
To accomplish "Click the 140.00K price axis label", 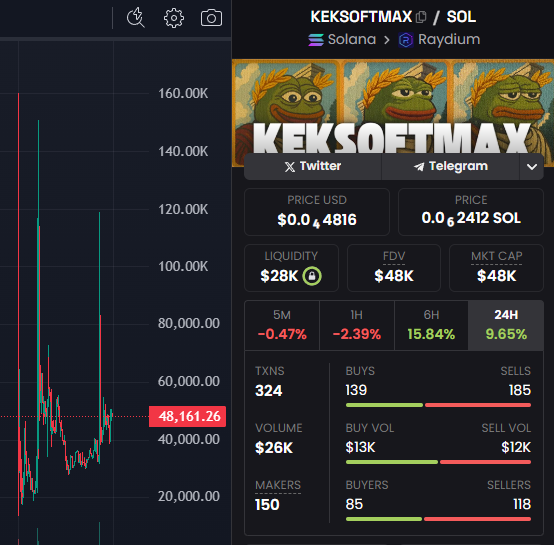I will (x=183, y=152).
